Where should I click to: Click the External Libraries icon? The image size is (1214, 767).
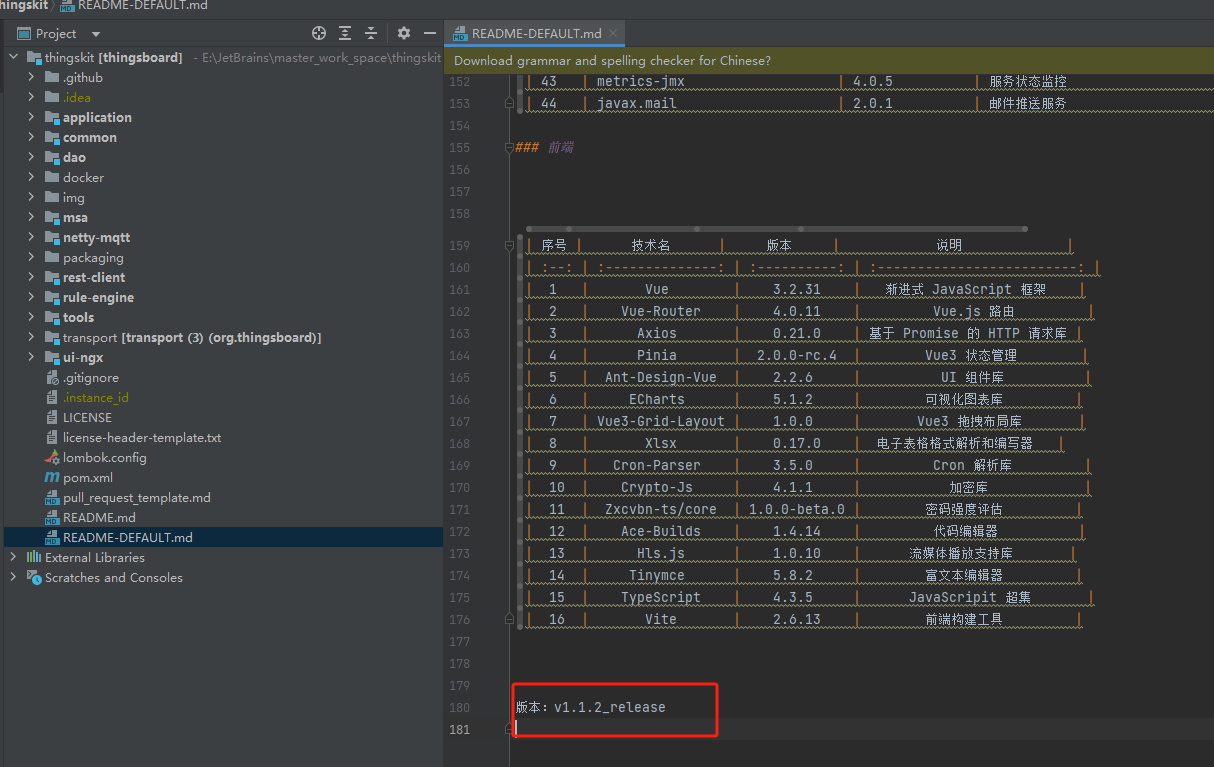coord(34,557)
